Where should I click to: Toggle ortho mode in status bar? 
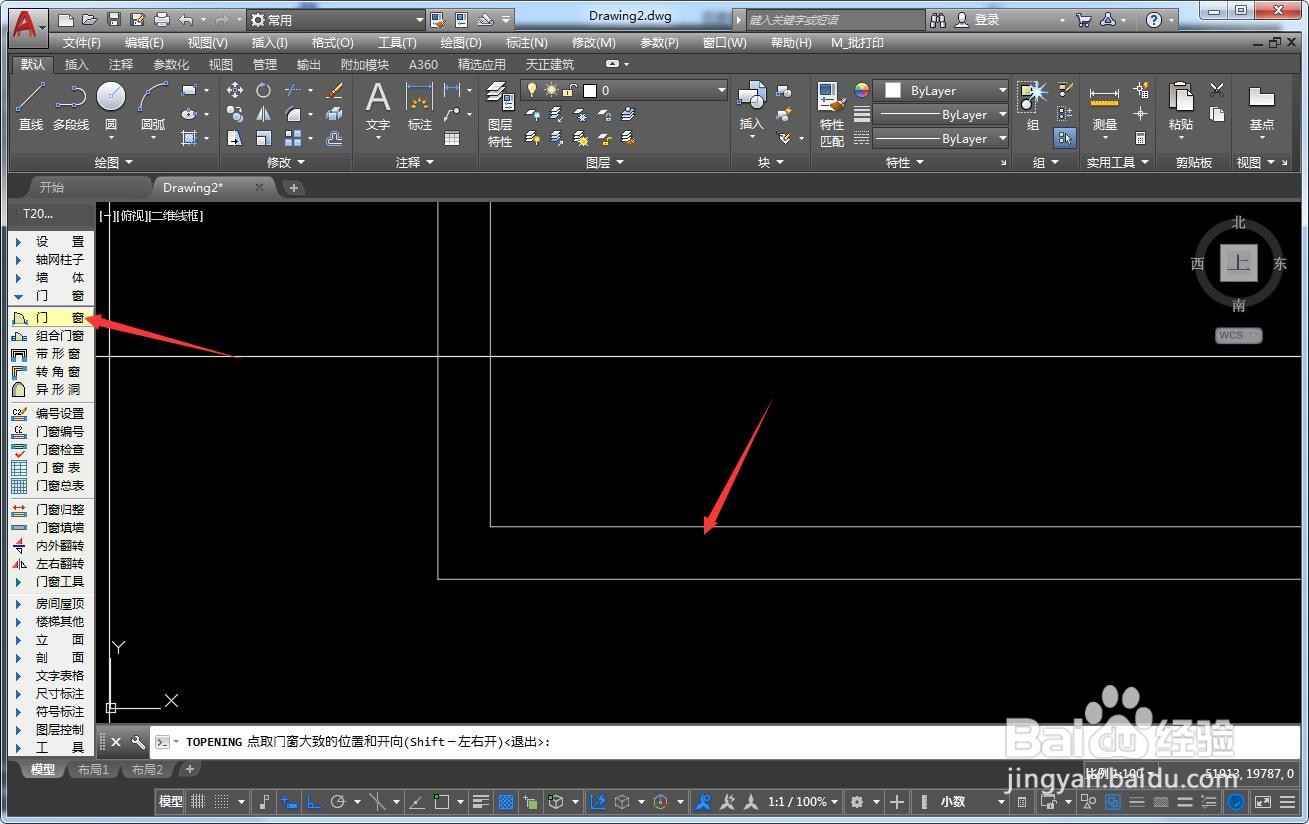click(313, 801)
